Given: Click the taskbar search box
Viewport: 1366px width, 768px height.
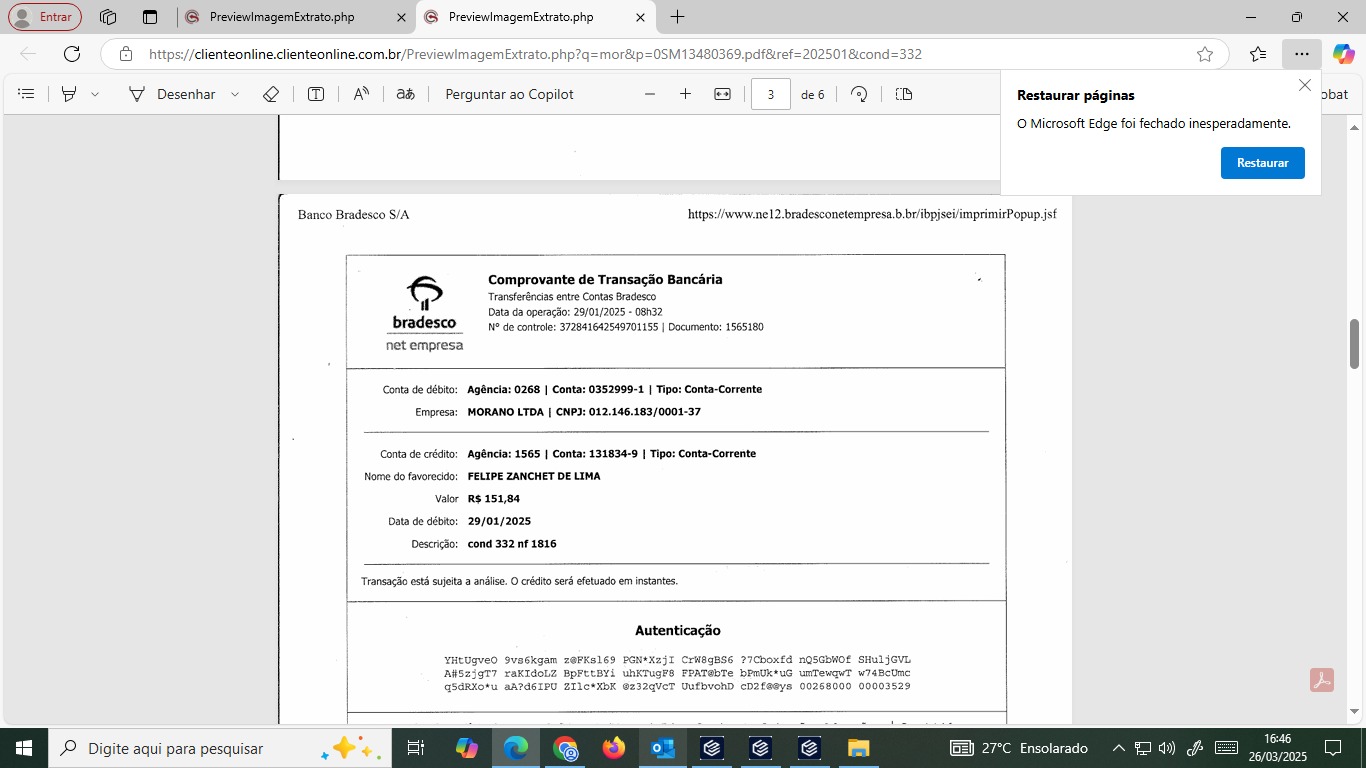Looking at the screenshot, I should [x=218, y=748].
